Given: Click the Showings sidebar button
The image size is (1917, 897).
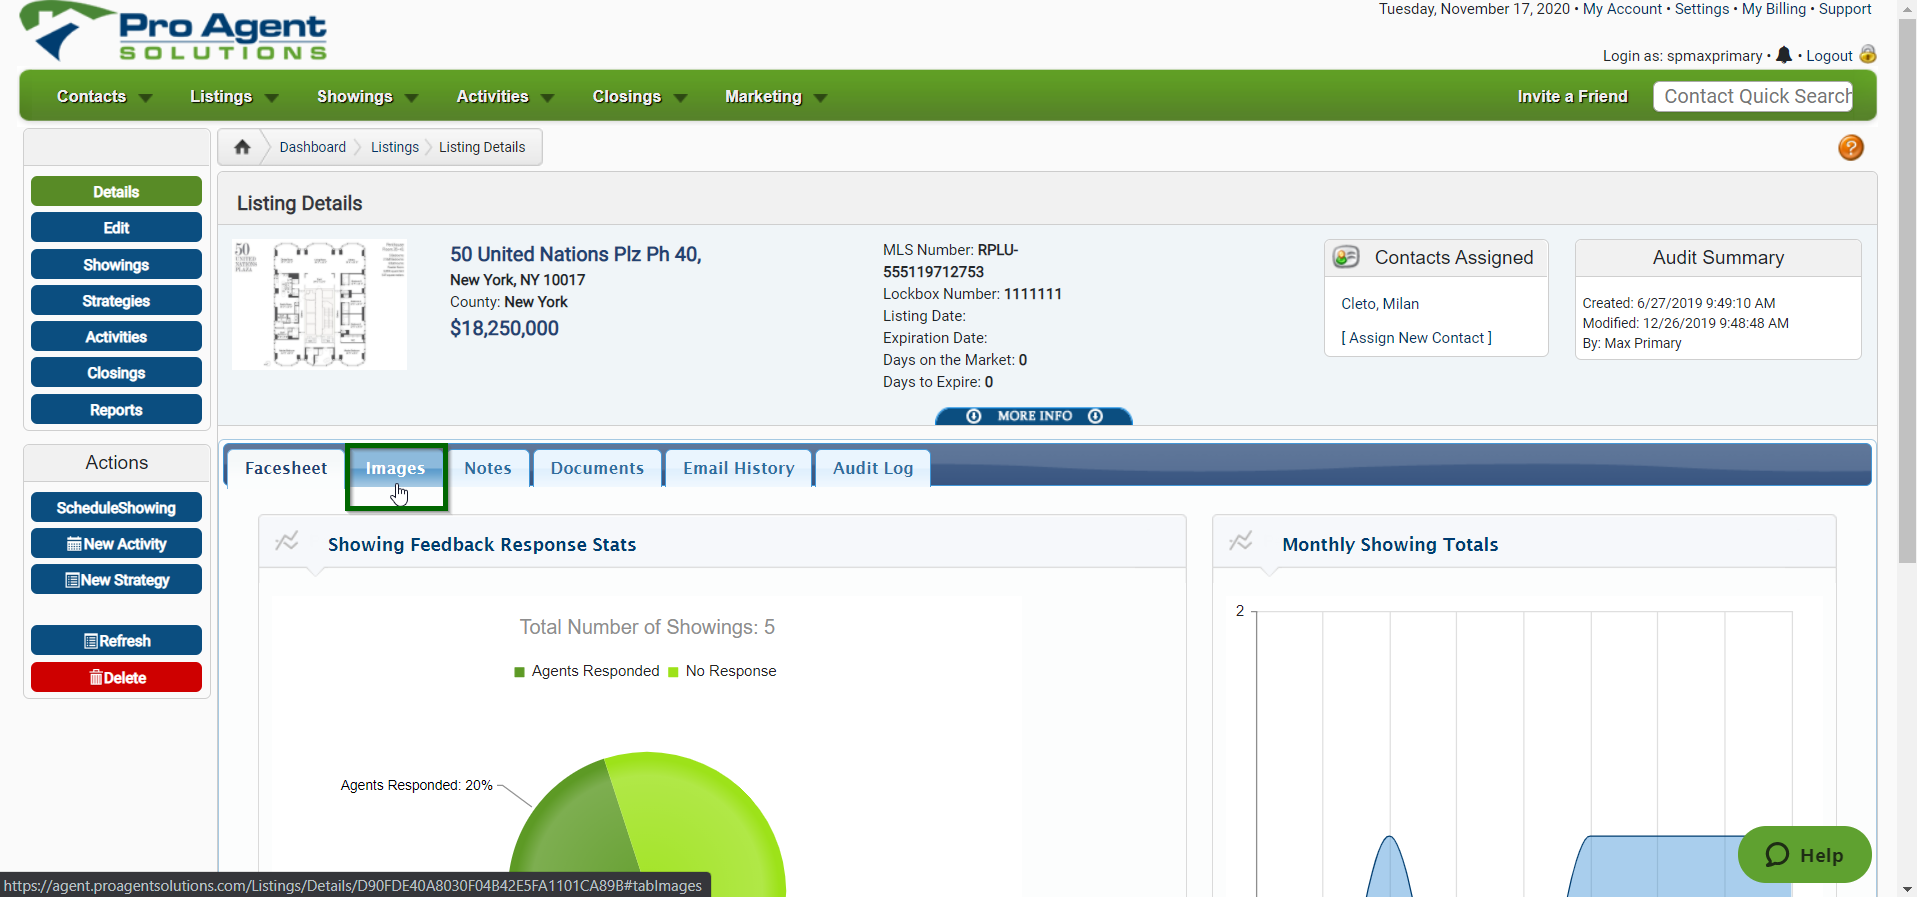Looking at the screenshot, I should (x=116, y=264).
